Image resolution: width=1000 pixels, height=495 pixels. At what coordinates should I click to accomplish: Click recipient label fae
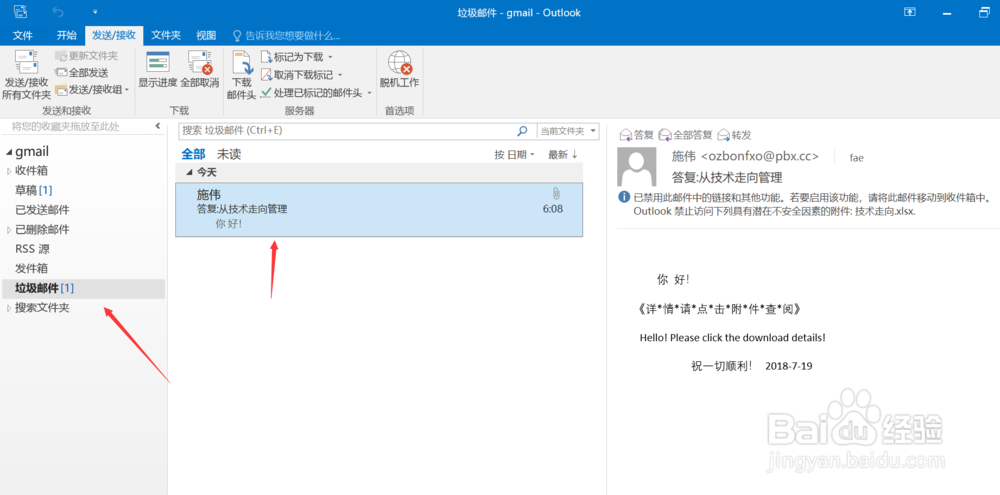(x=857, y=158)
